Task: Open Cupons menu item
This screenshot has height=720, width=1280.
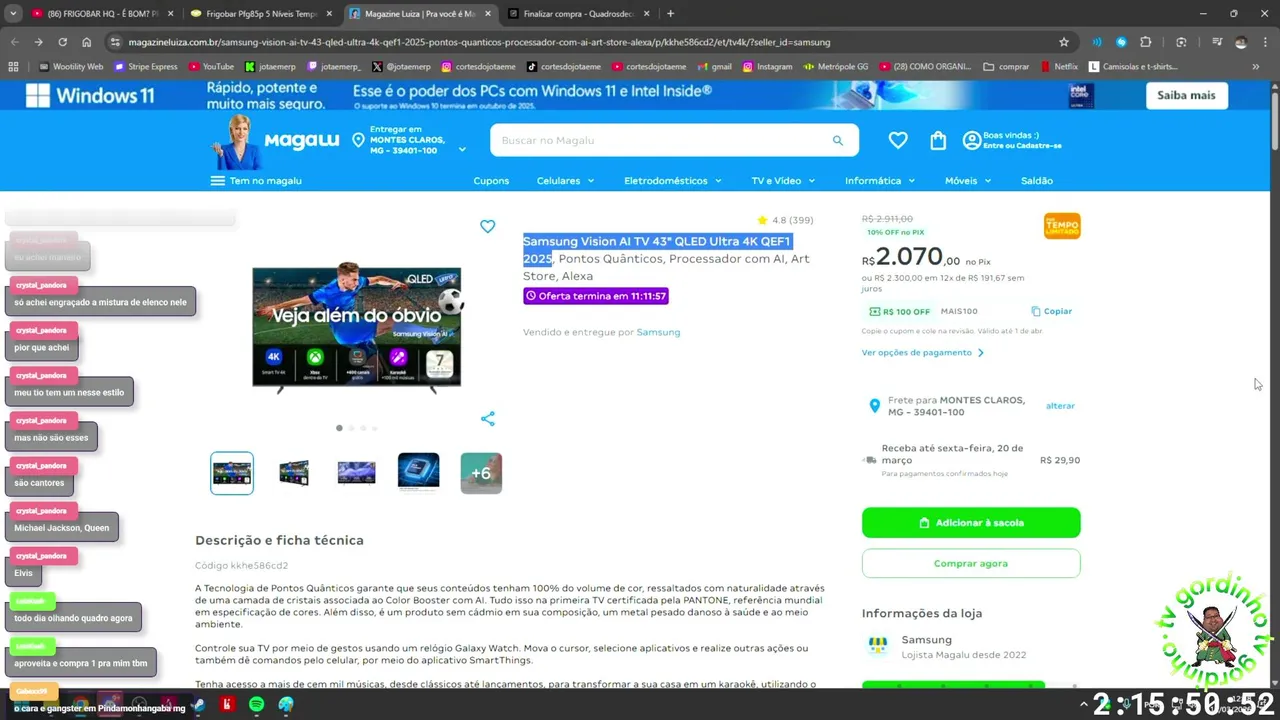Action: point(491,181)
